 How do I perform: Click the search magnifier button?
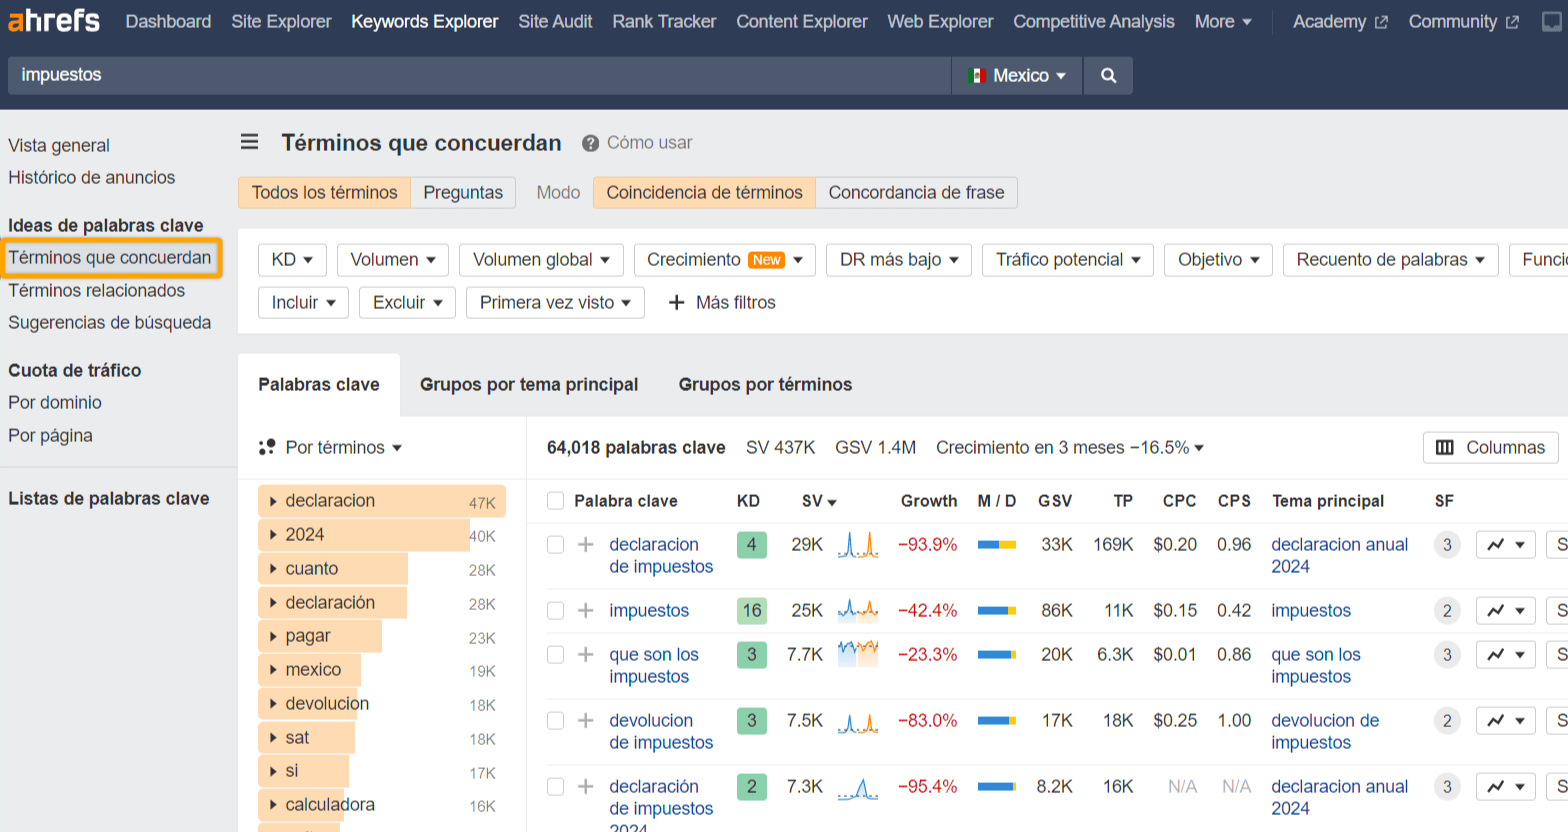[x=1108, y=75]
